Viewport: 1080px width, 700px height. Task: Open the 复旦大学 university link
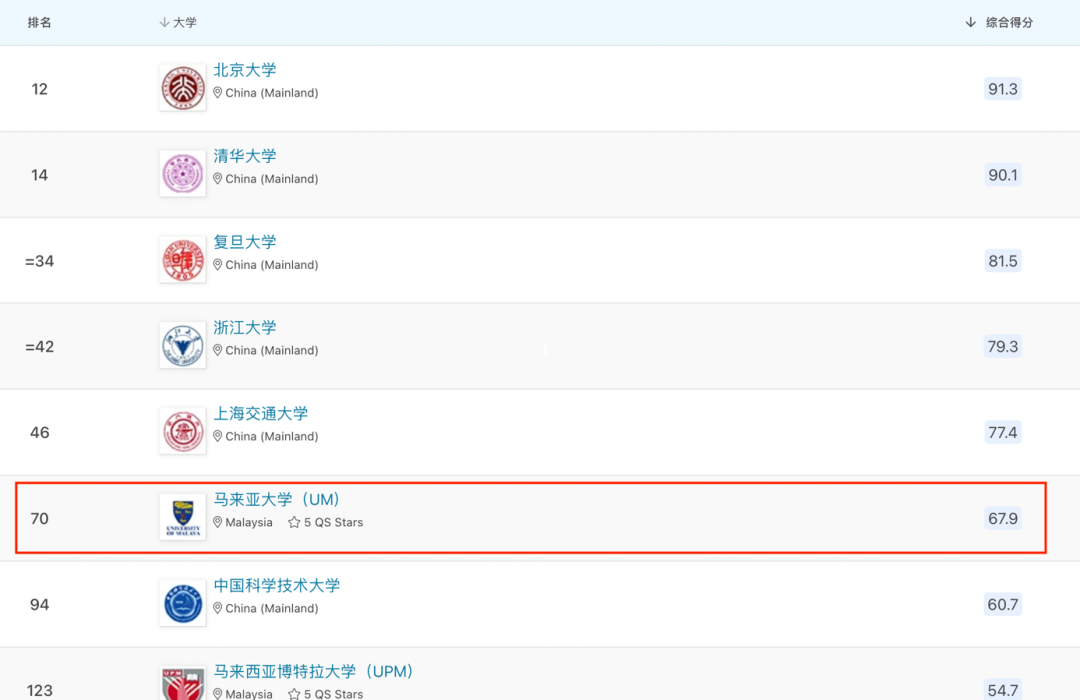246,242
